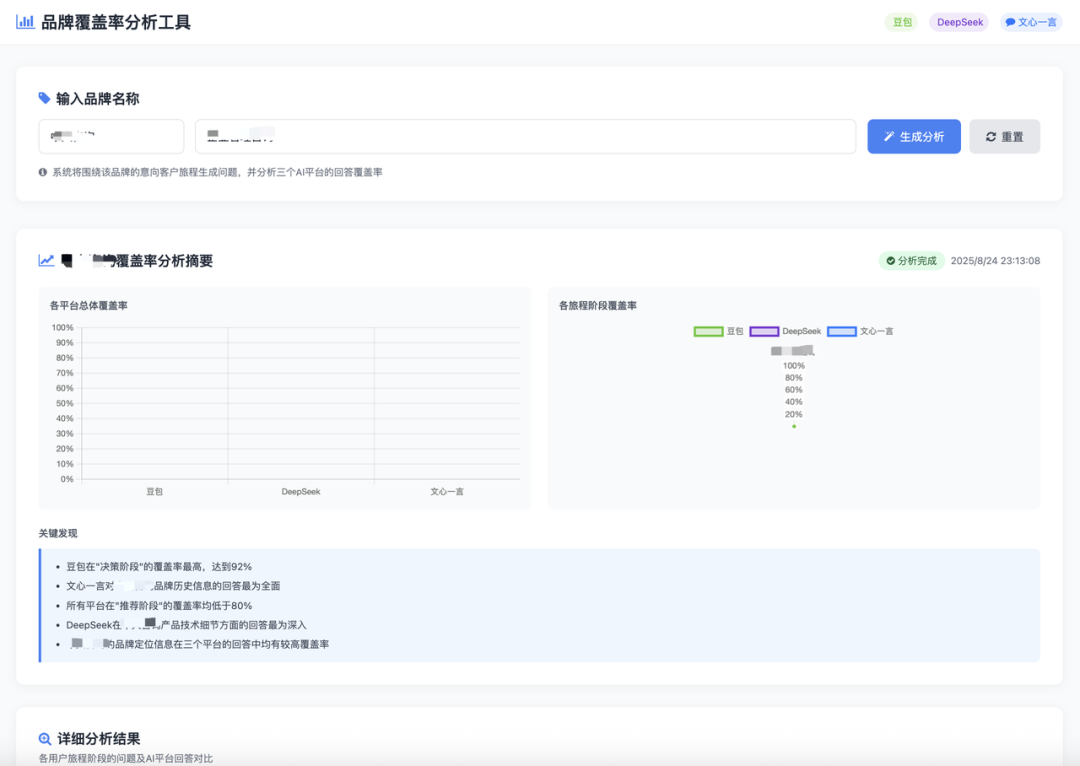The image size is (1080, 766).
Task: Click the blue tag icon beside 输入品牌名称
Action: (x=44, y=99)
